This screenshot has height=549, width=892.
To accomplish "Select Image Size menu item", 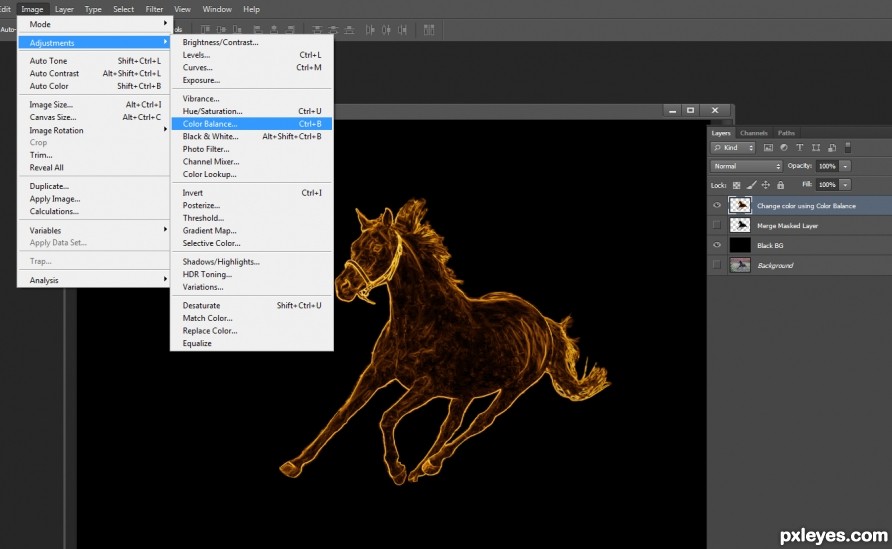I will (x=94, y=104).
